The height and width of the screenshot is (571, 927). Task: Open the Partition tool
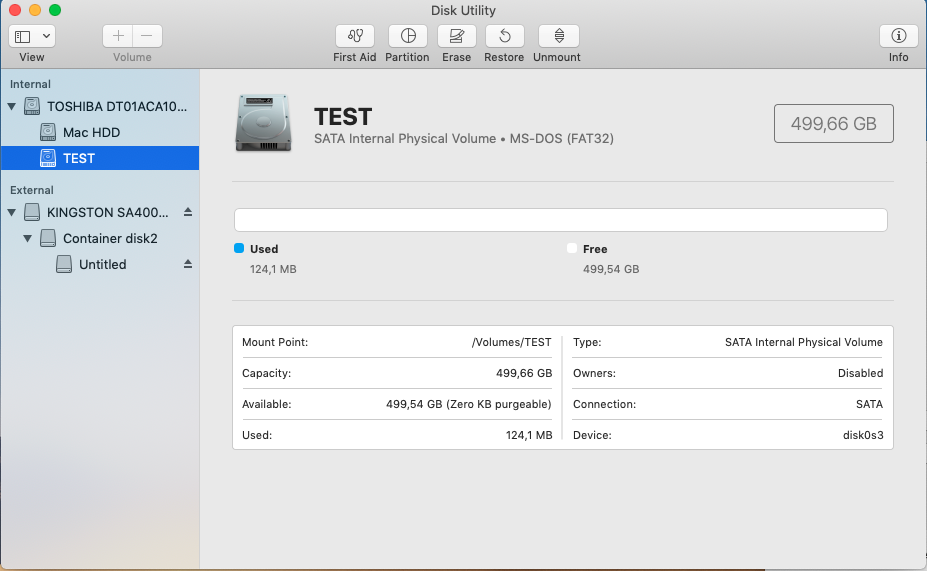[408, 36]
